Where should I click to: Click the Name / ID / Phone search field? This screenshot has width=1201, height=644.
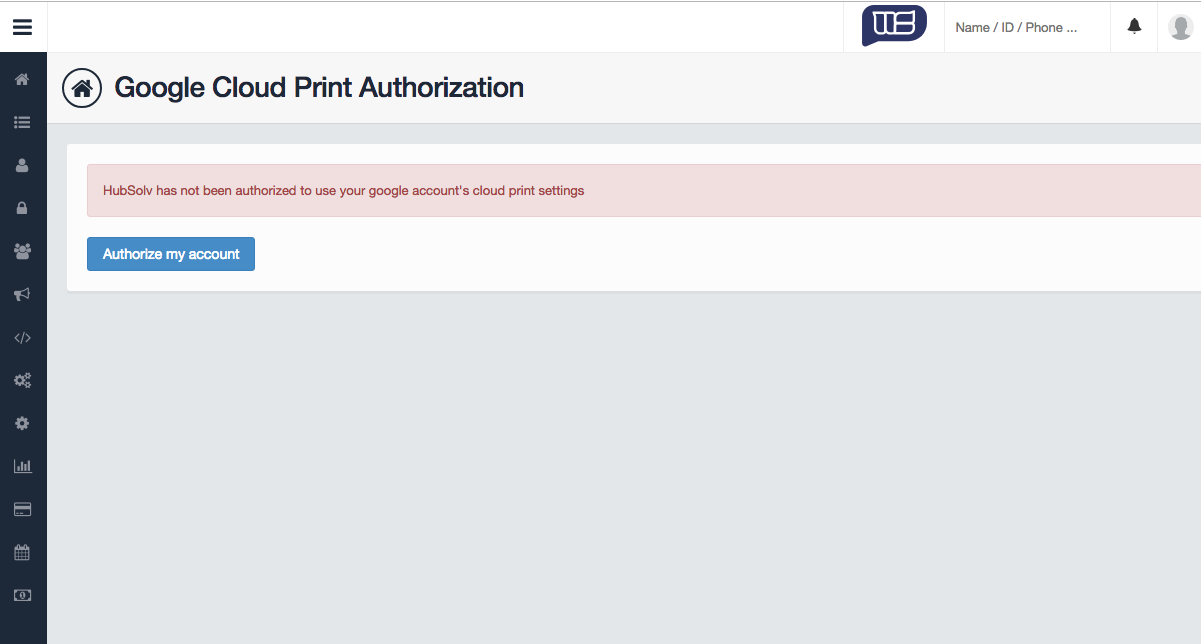(1020, 27)
